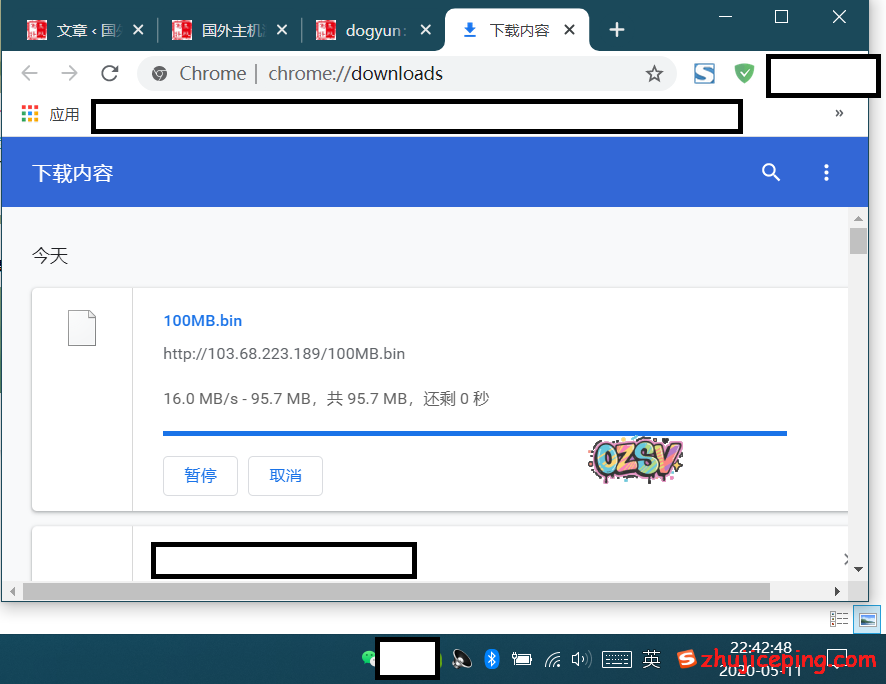Cancel the download with 取消 button
The width and height of the screenshot is (886, 684).
click(285, 476)
